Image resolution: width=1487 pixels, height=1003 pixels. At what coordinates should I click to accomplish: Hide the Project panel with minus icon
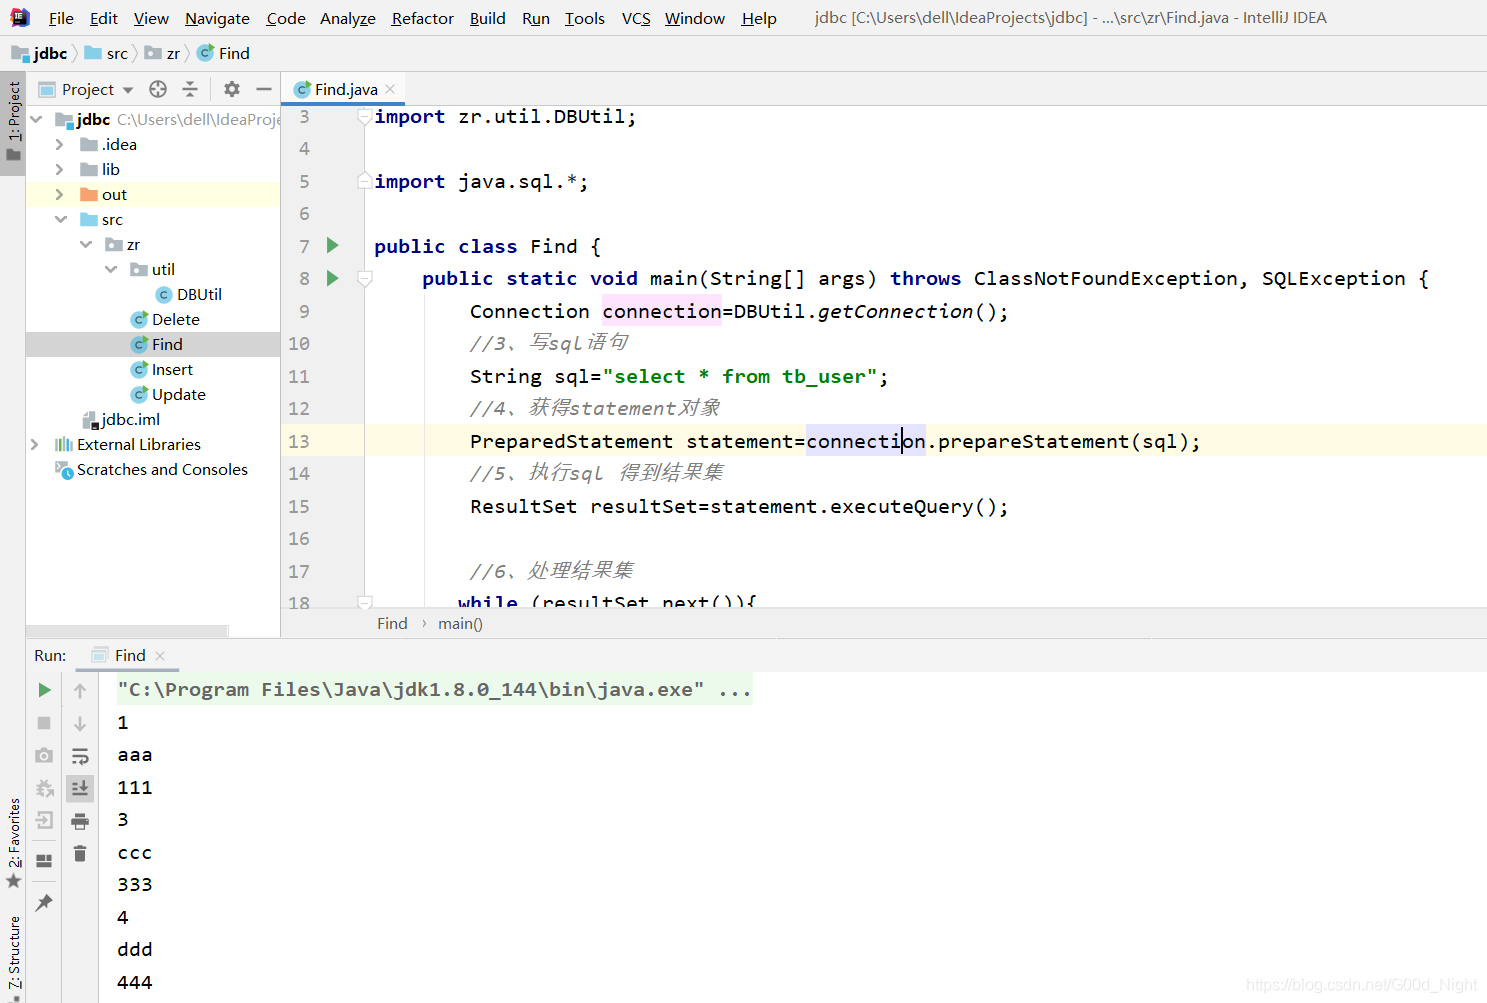pos(264,89)
